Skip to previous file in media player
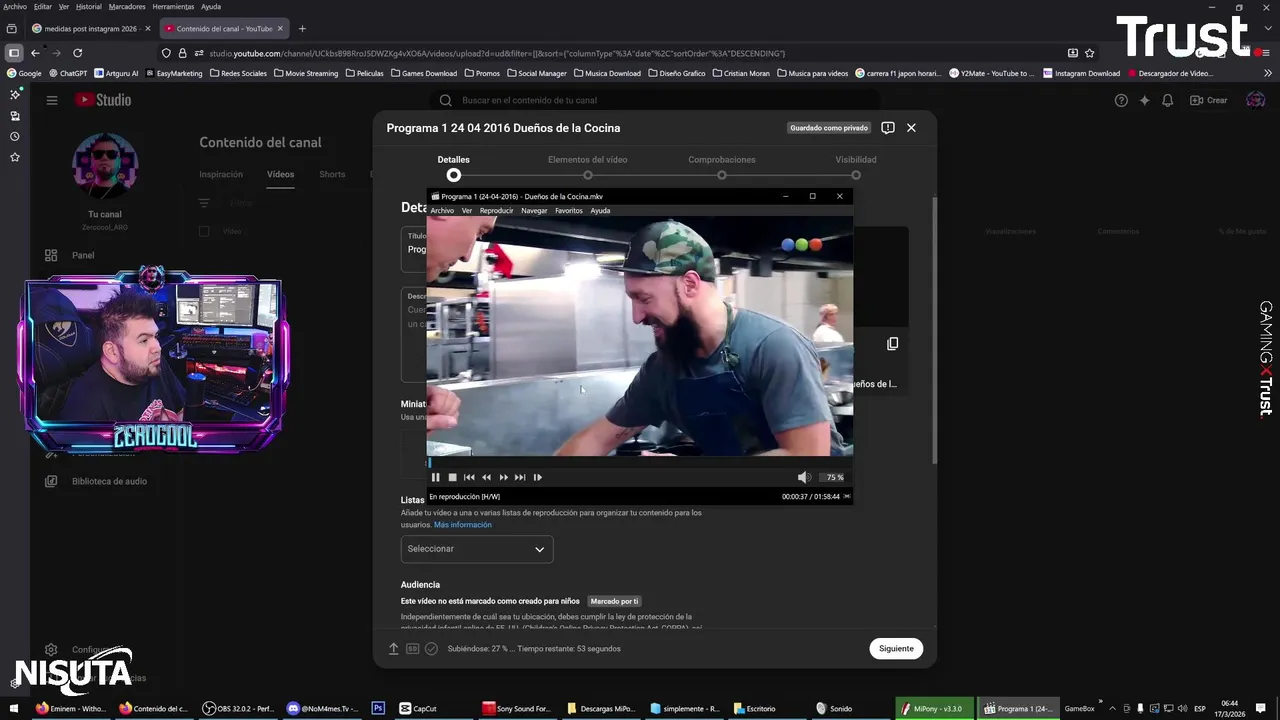The width and height of the screenshot is (1280, 720). tap(469, 477)
